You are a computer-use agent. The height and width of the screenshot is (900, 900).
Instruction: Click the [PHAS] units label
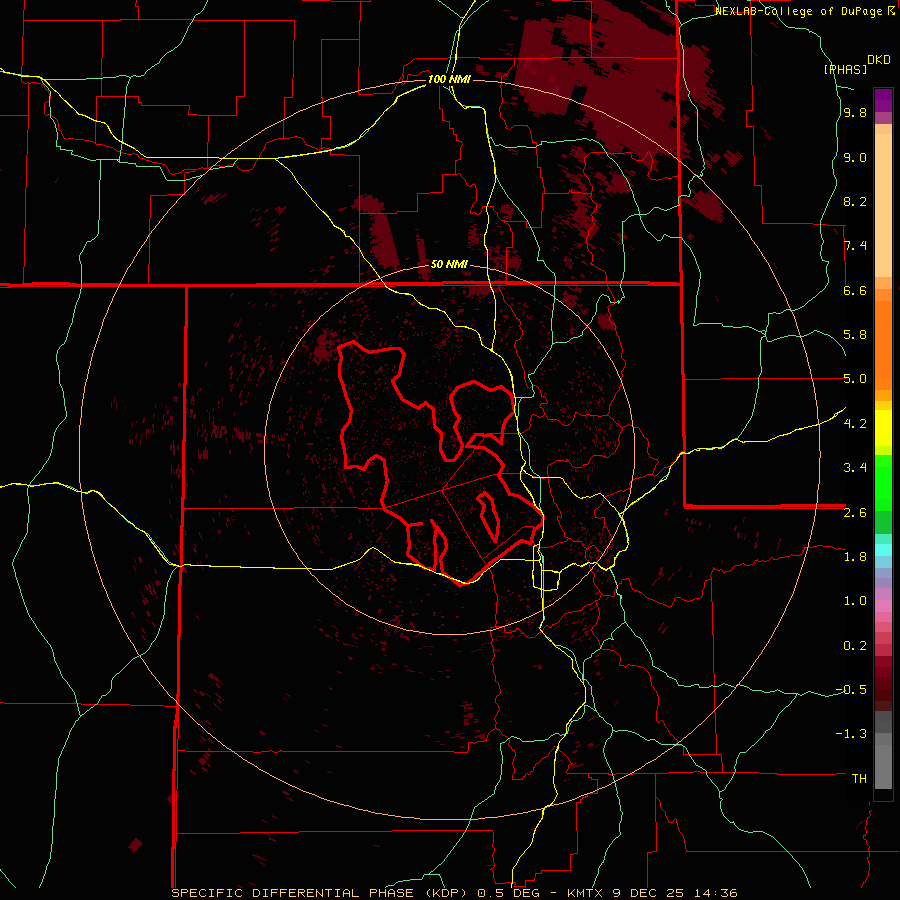845,69
